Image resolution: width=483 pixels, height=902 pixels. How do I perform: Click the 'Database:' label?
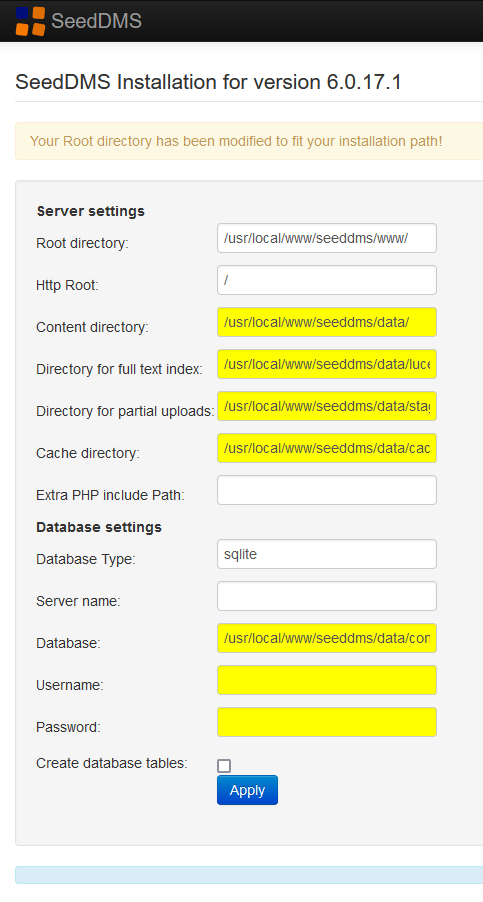point(68,643)
